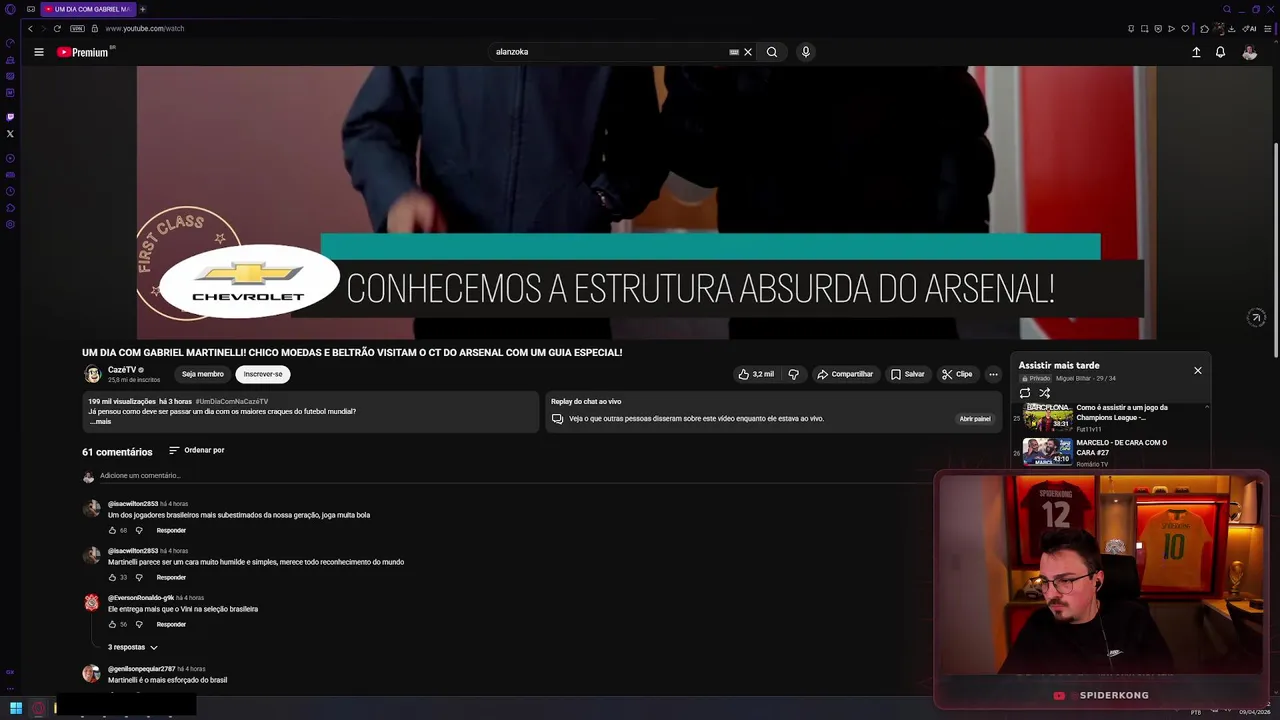This screenshot has height=720, width=1280.
Task: Open the CazéTV channel name link
Action: point(122,370)
